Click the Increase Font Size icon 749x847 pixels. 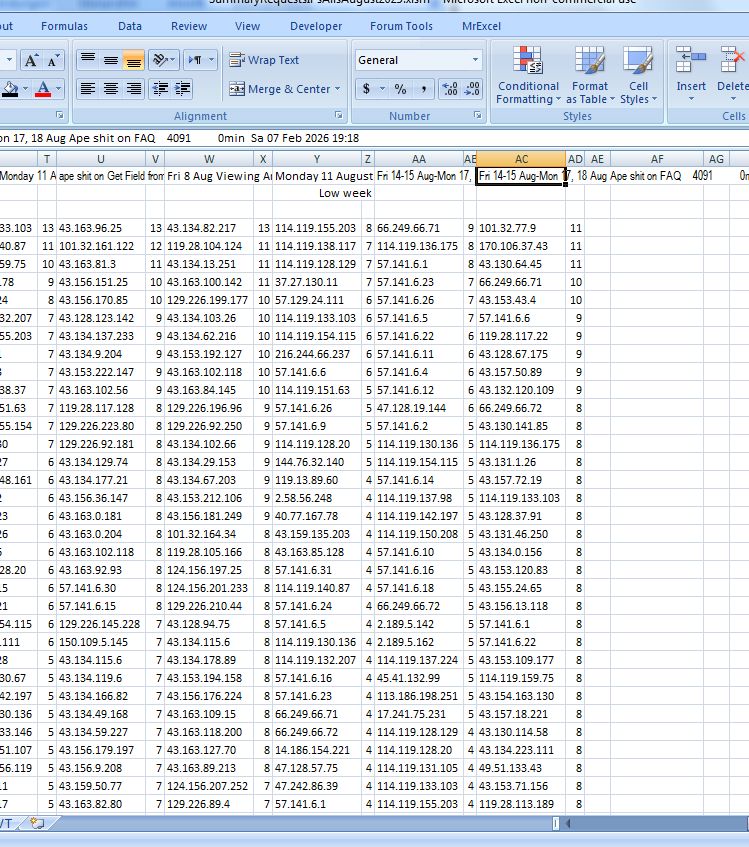(x=31, y=60)
